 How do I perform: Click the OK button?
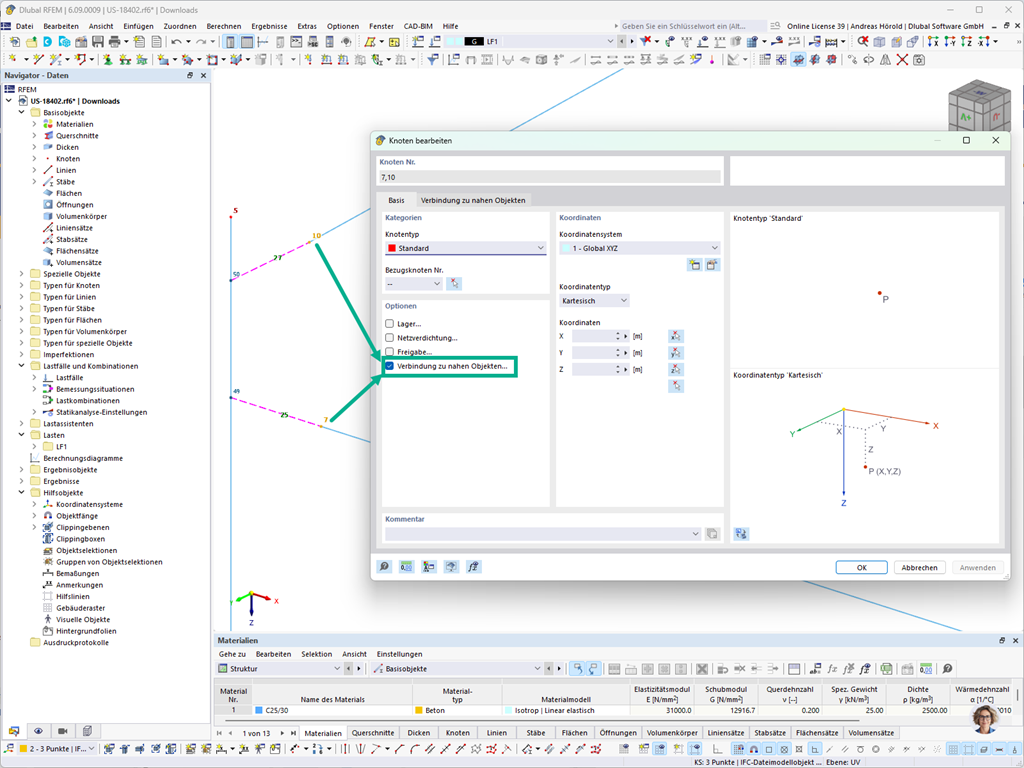tap(861, 568)
